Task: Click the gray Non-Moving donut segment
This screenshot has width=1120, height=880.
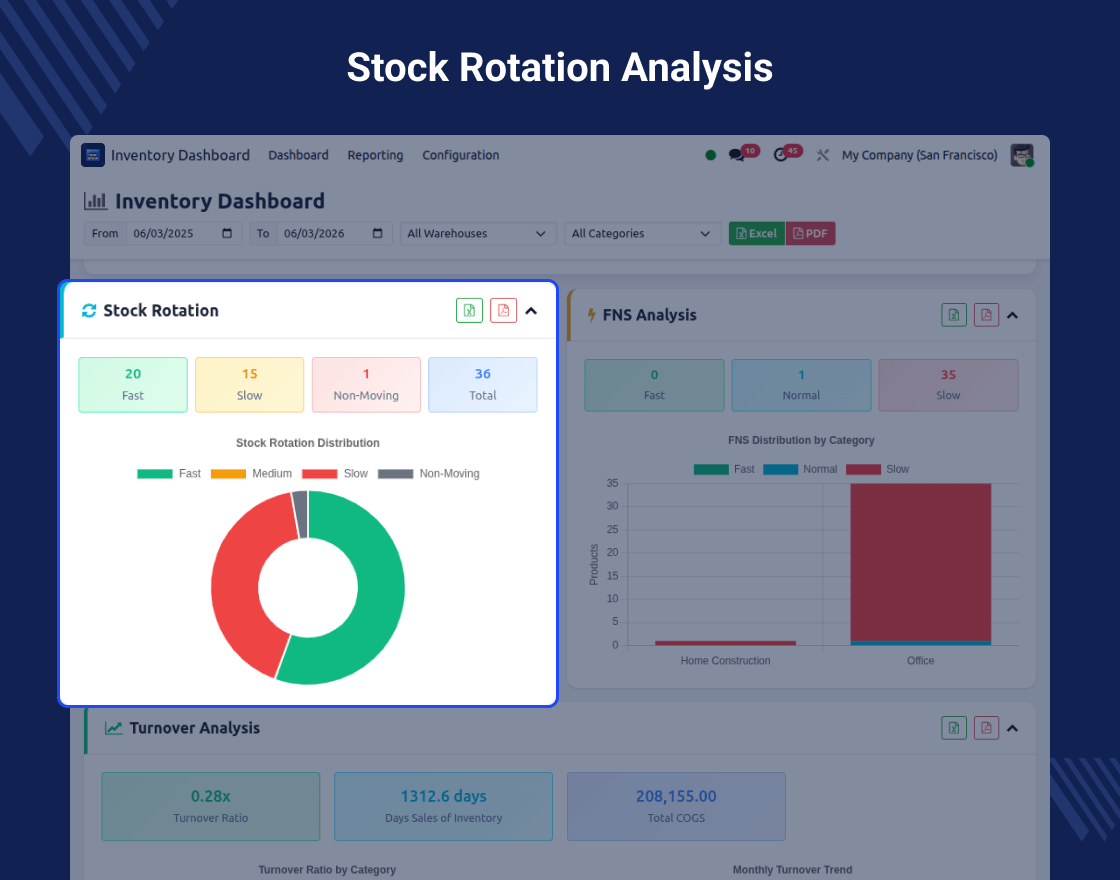Action: [301, 514]
